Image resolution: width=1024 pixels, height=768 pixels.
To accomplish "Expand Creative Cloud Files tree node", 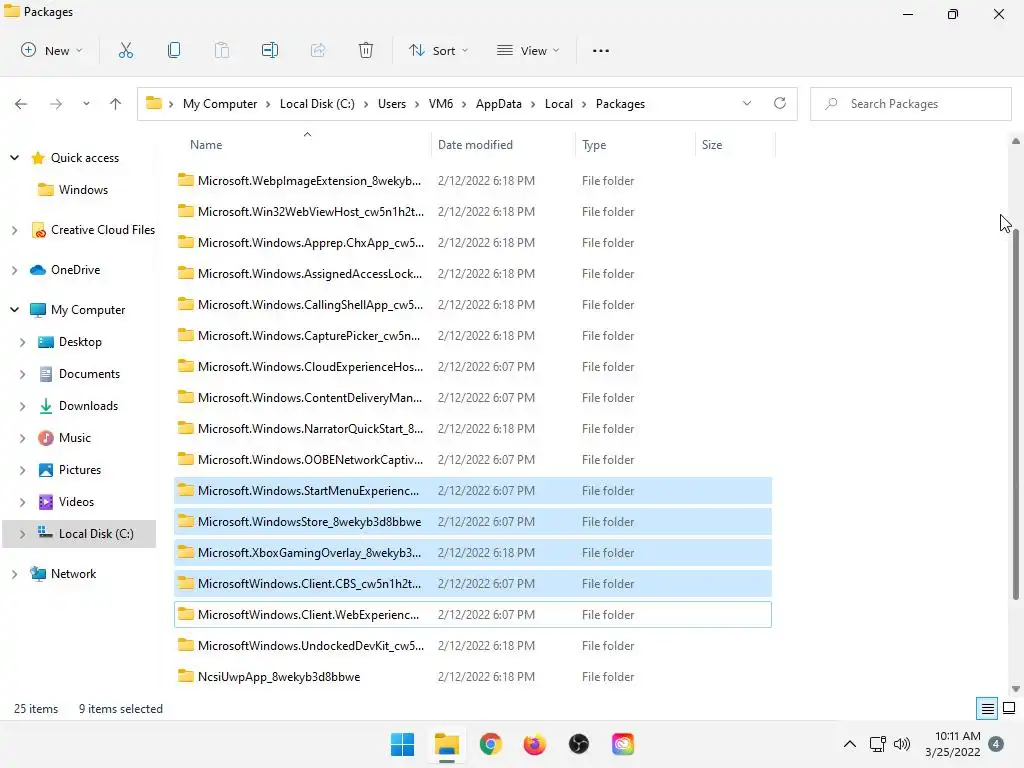I will click(x=14, y=230).
